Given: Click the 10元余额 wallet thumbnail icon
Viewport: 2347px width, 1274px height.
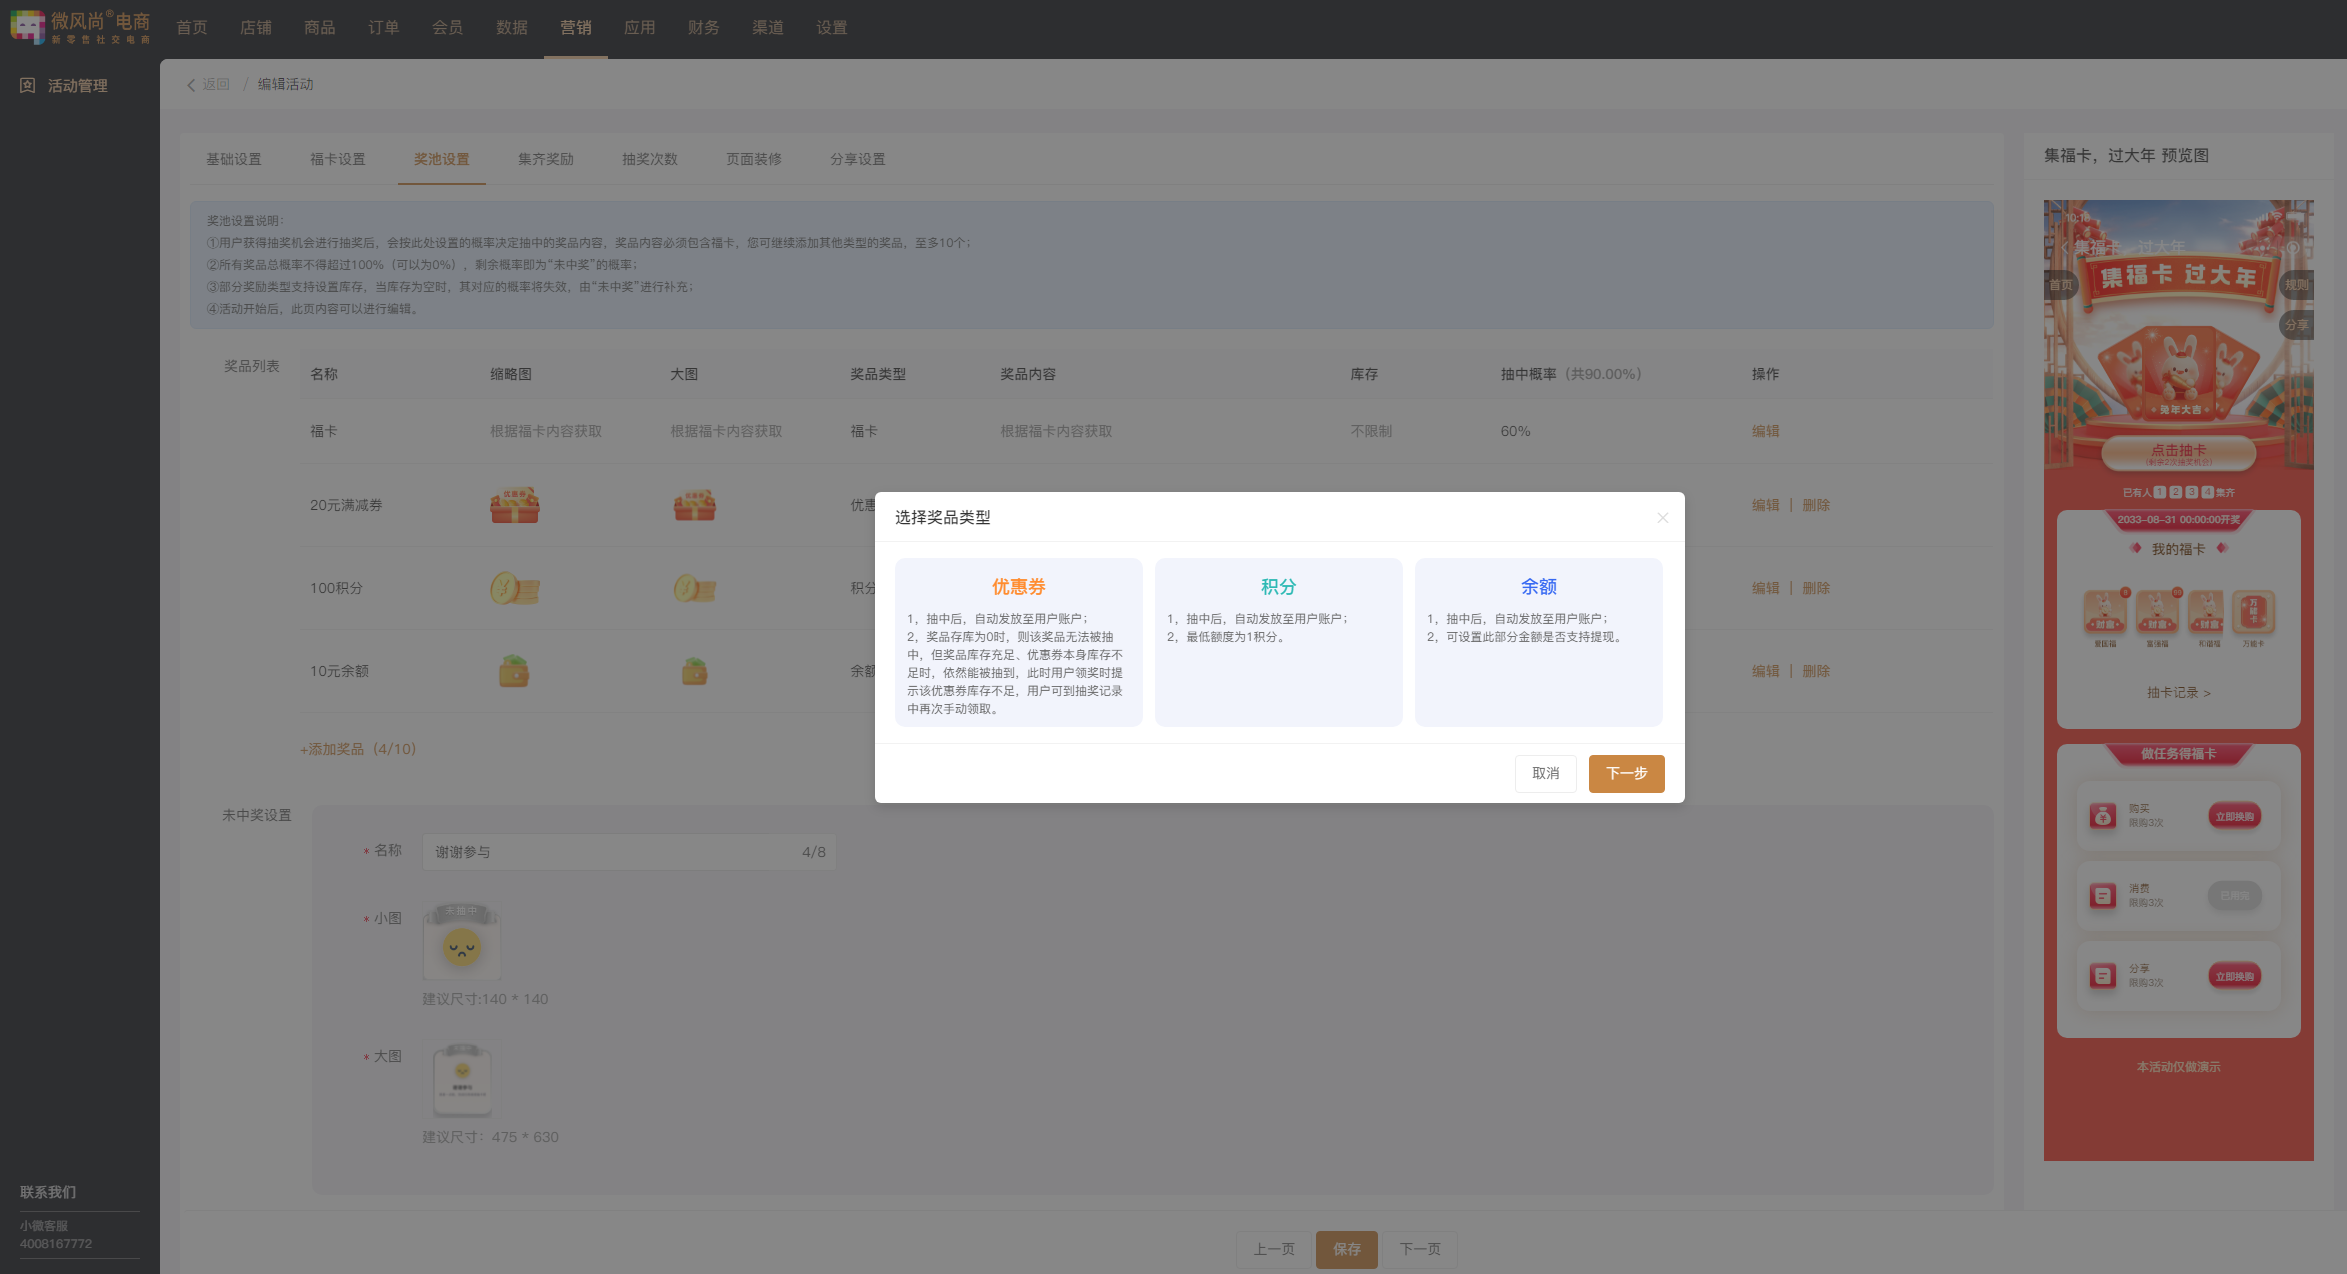Looking at the screenshot, I should (514, 671).
